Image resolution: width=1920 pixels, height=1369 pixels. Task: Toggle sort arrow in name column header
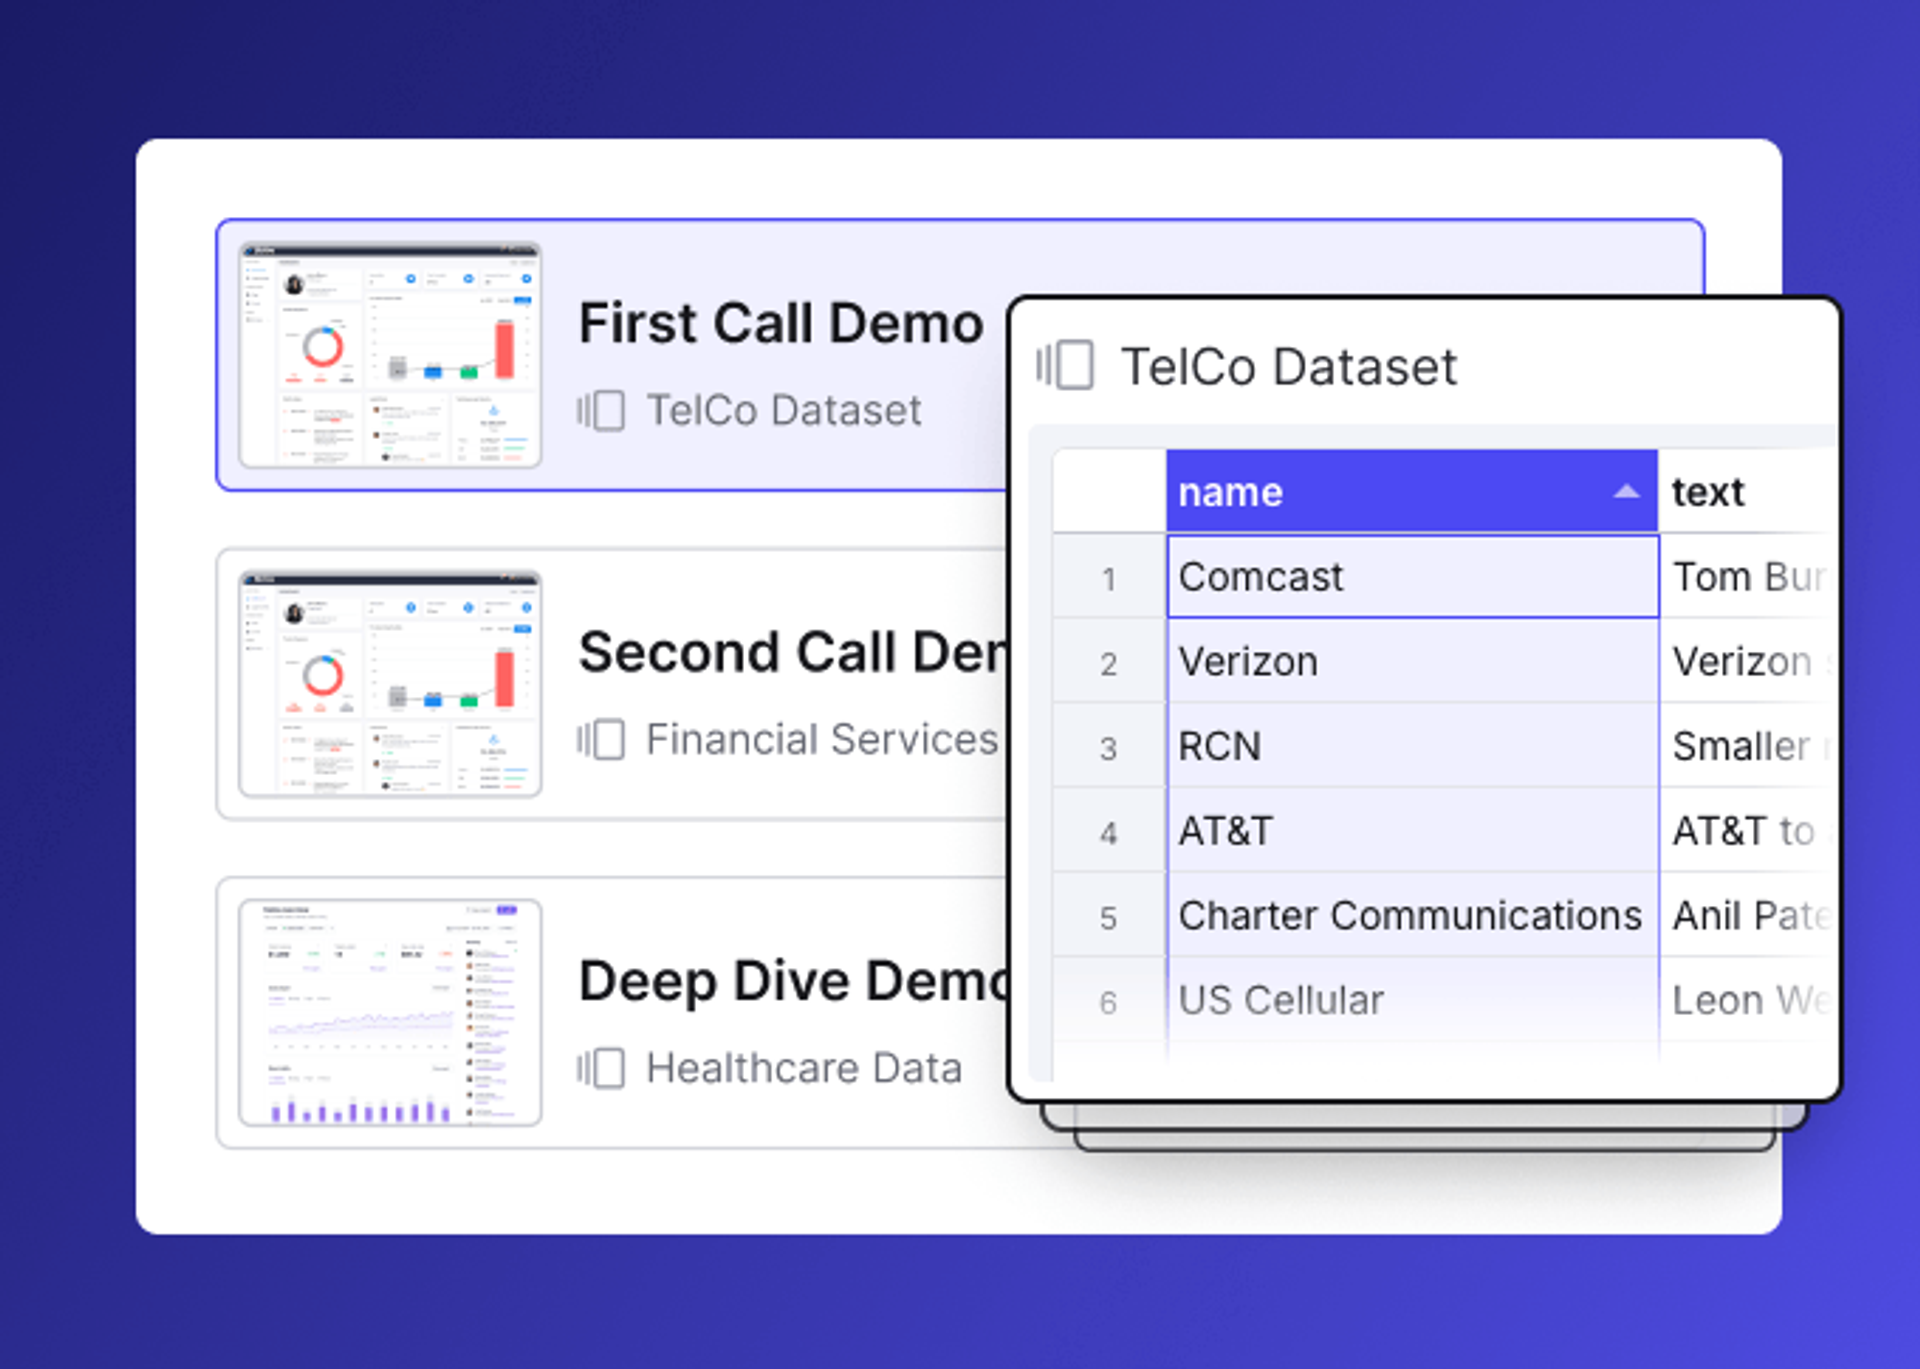pos(1626,491)
